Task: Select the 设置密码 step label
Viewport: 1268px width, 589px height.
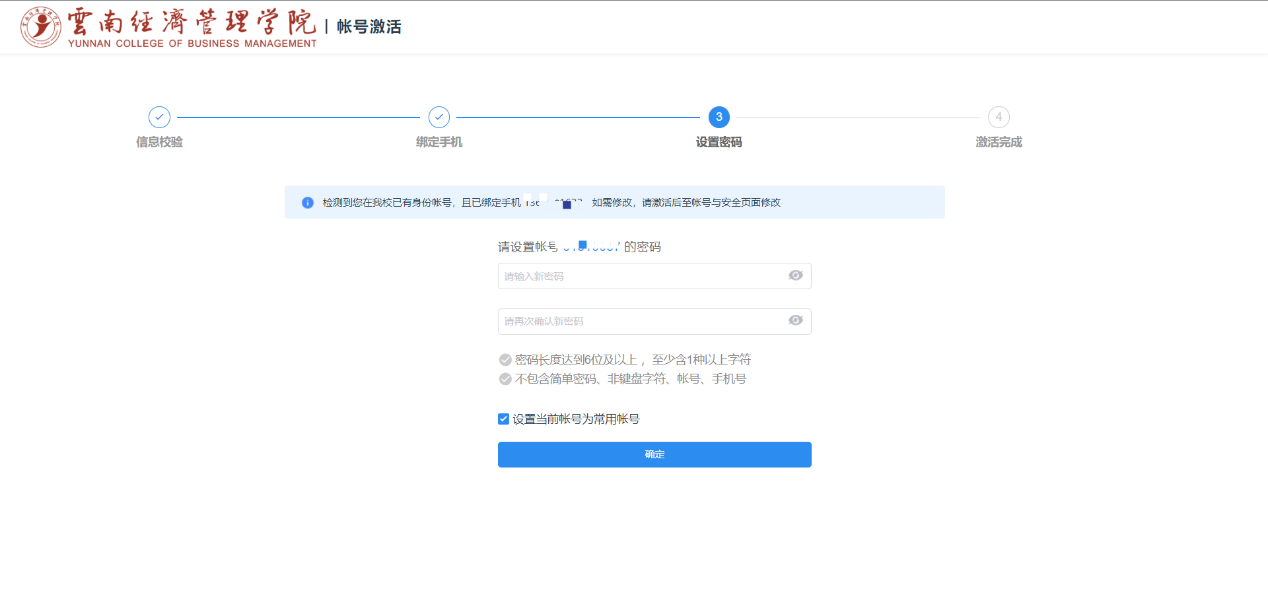Action: pos(719,142)
